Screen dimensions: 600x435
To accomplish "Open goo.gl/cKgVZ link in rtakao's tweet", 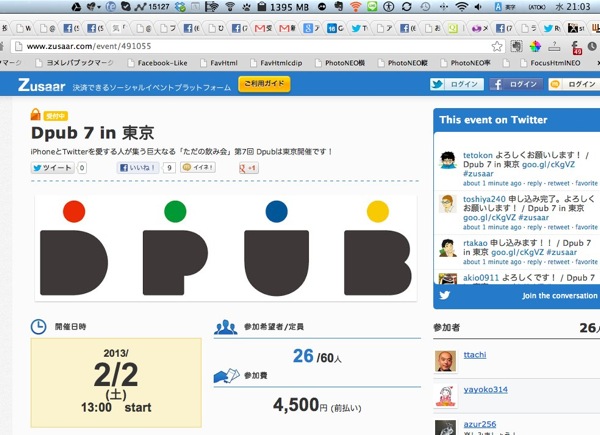I will pyautogui.click(x=517, y=253).
